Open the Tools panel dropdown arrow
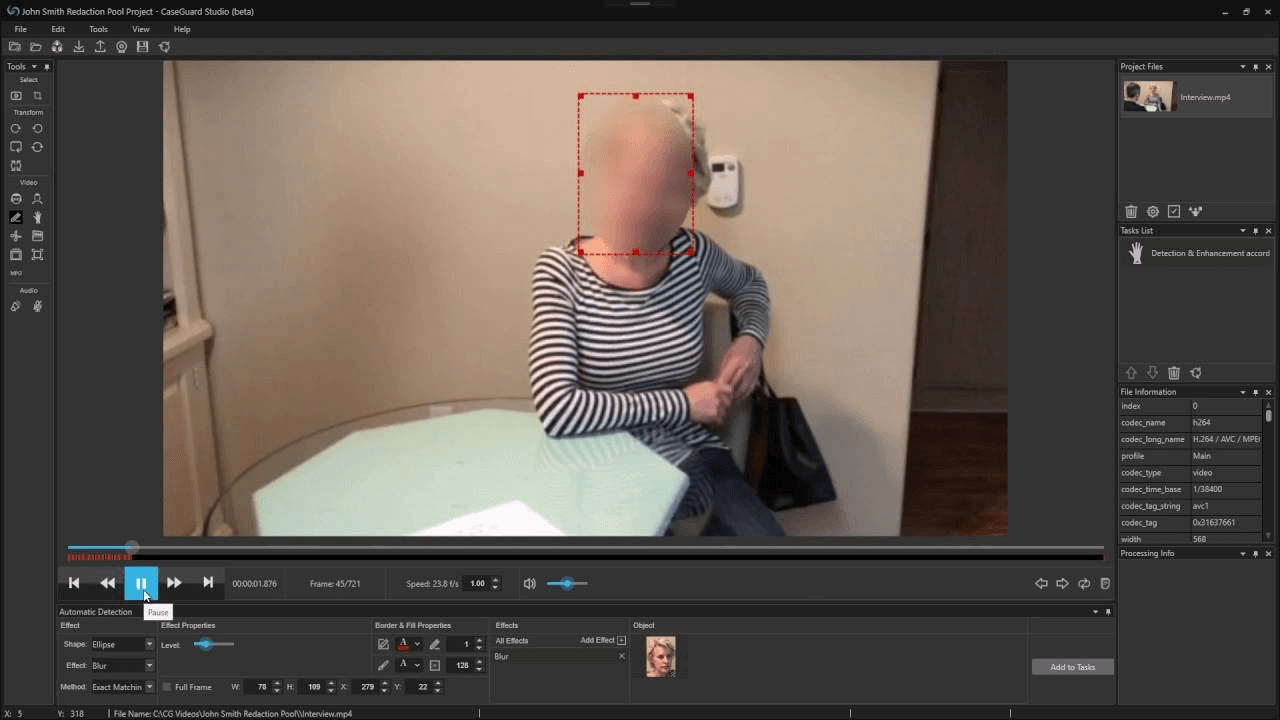1280x720 pixels. pyautogui.click(x=34, y=67)
